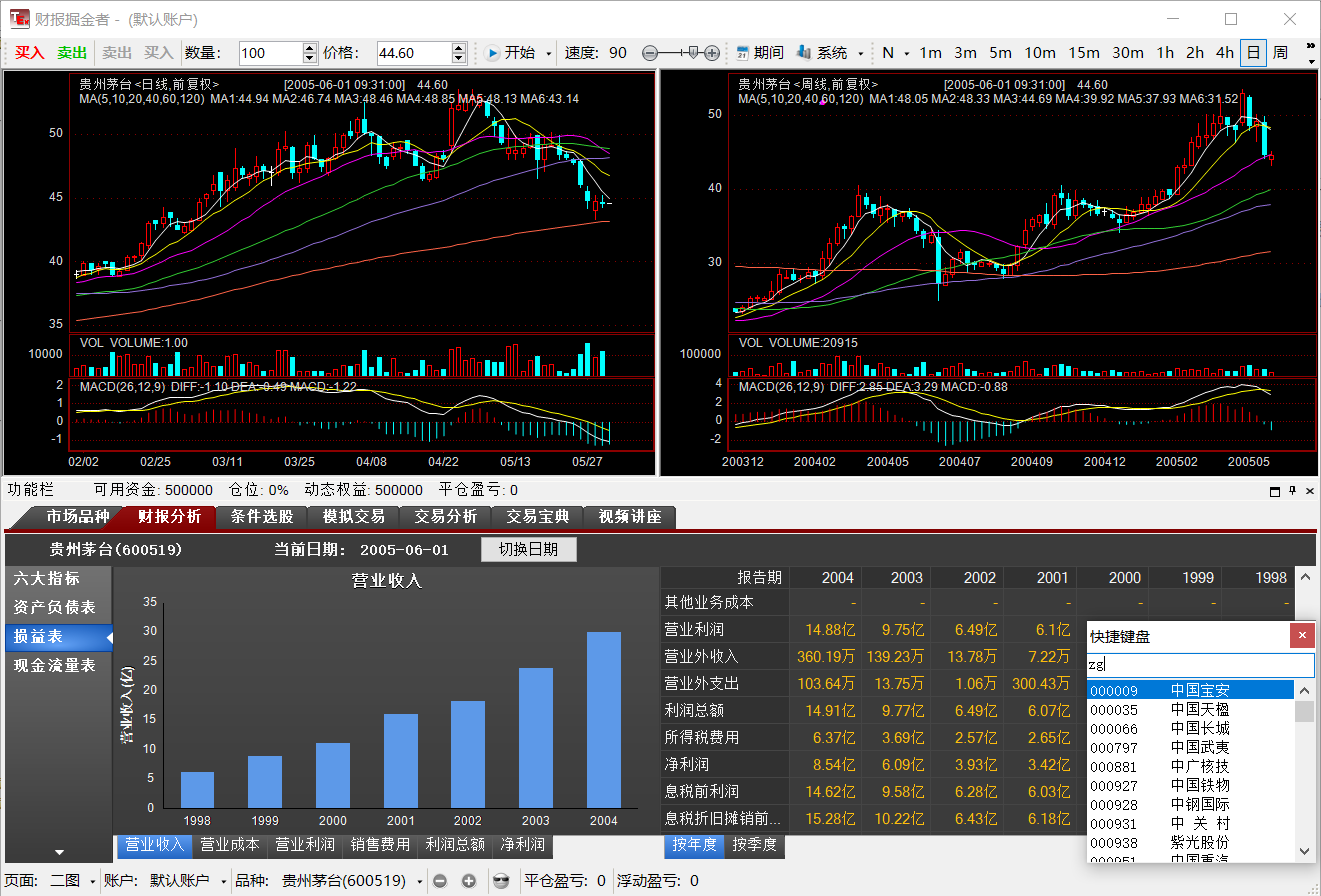Switch to the 条件选股 tab
This screenshot has width=1321, height=896.
(262, 517)
